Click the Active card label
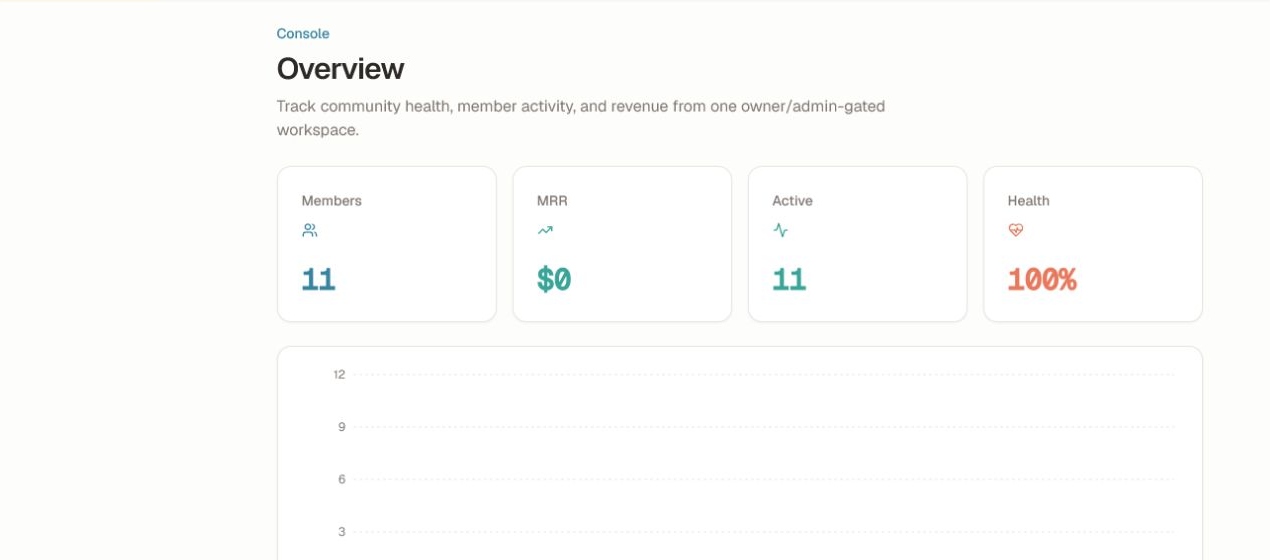This screenshot has height=560, width=1270. tap(792, 200)
